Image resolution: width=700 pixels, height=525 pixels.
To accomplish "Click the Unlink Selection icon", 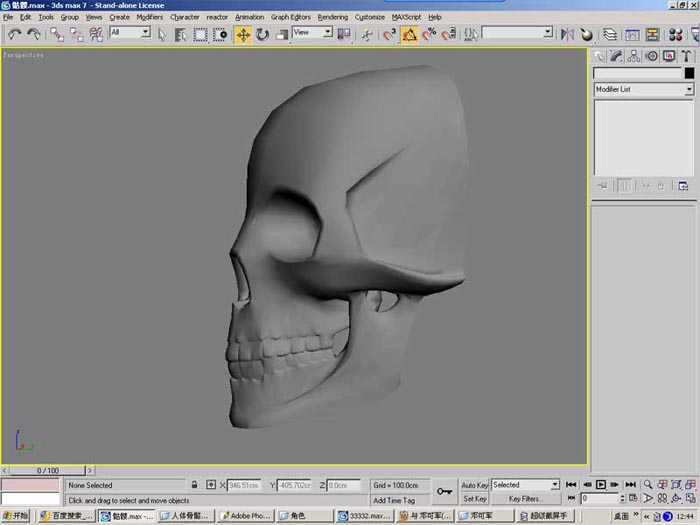I will [76, 34].
